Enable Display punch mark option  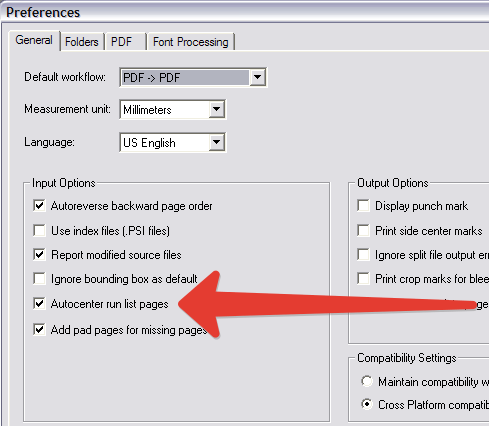[x=363, y=205]
